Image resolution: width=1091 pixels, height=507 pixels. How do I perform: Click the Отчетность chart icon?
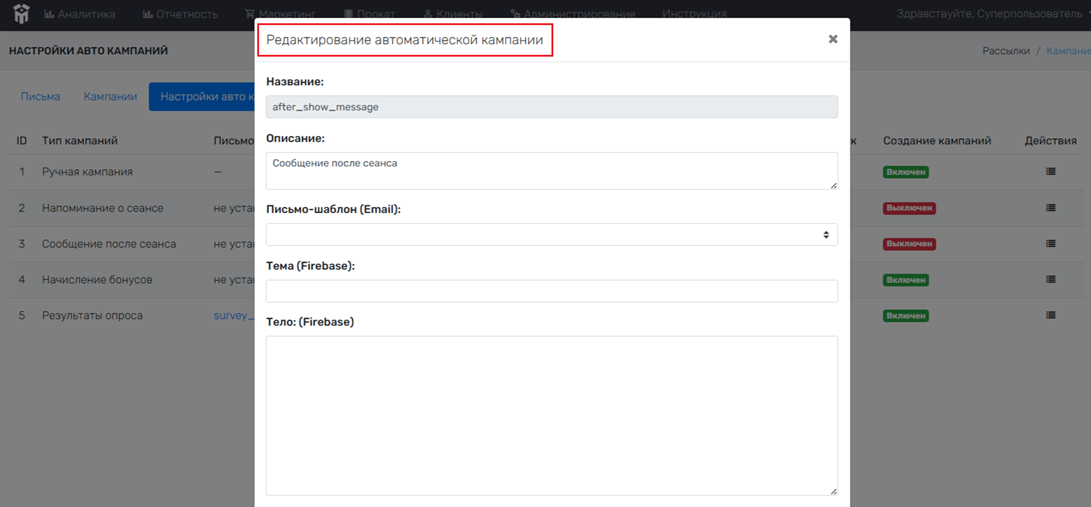[148, 14]
